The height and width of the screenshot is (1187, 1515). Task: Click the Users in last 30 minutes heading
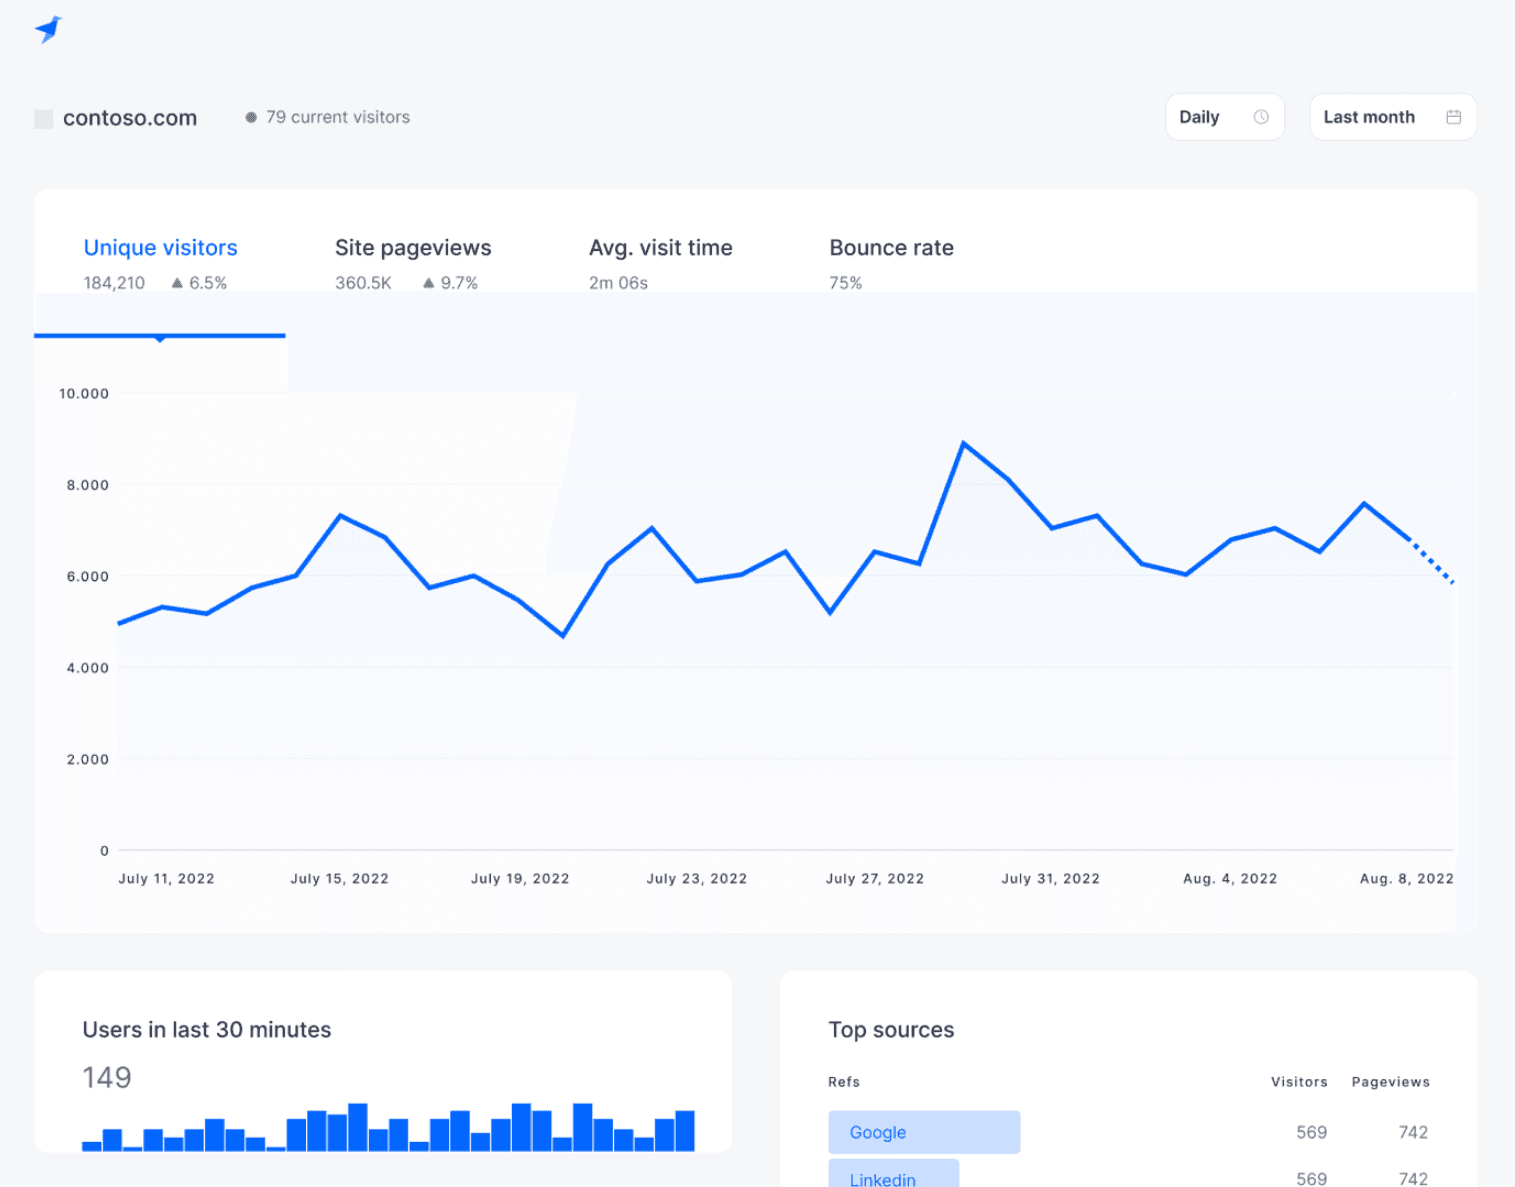tap(207, 1030)
